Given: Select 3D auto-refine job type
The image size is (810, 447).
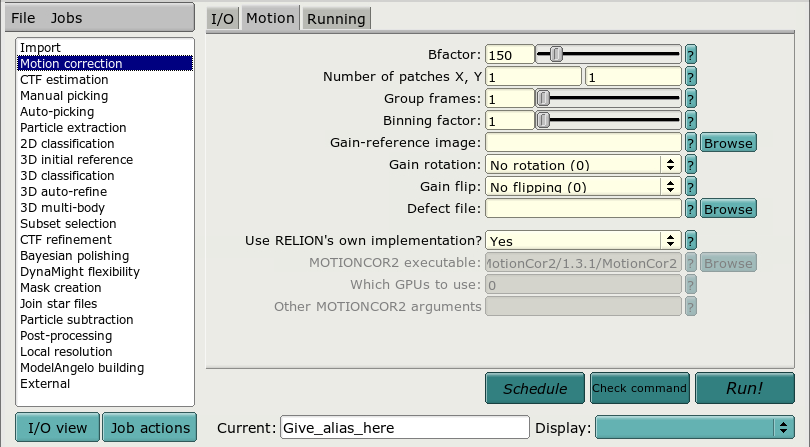Looking at the screenshot, I should [105, 192].
